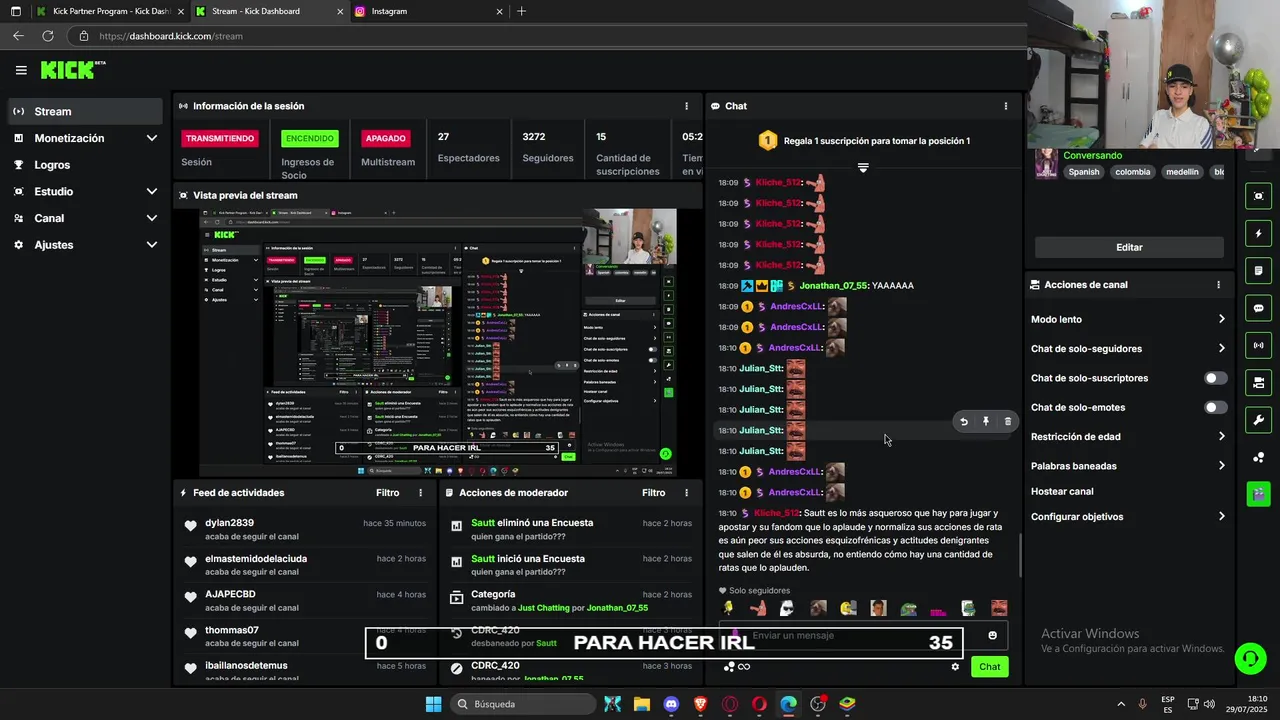Open the wrench tools icon in right rail
The height and width of the screenshot is (720, 1280).
tap(1258, 420)
